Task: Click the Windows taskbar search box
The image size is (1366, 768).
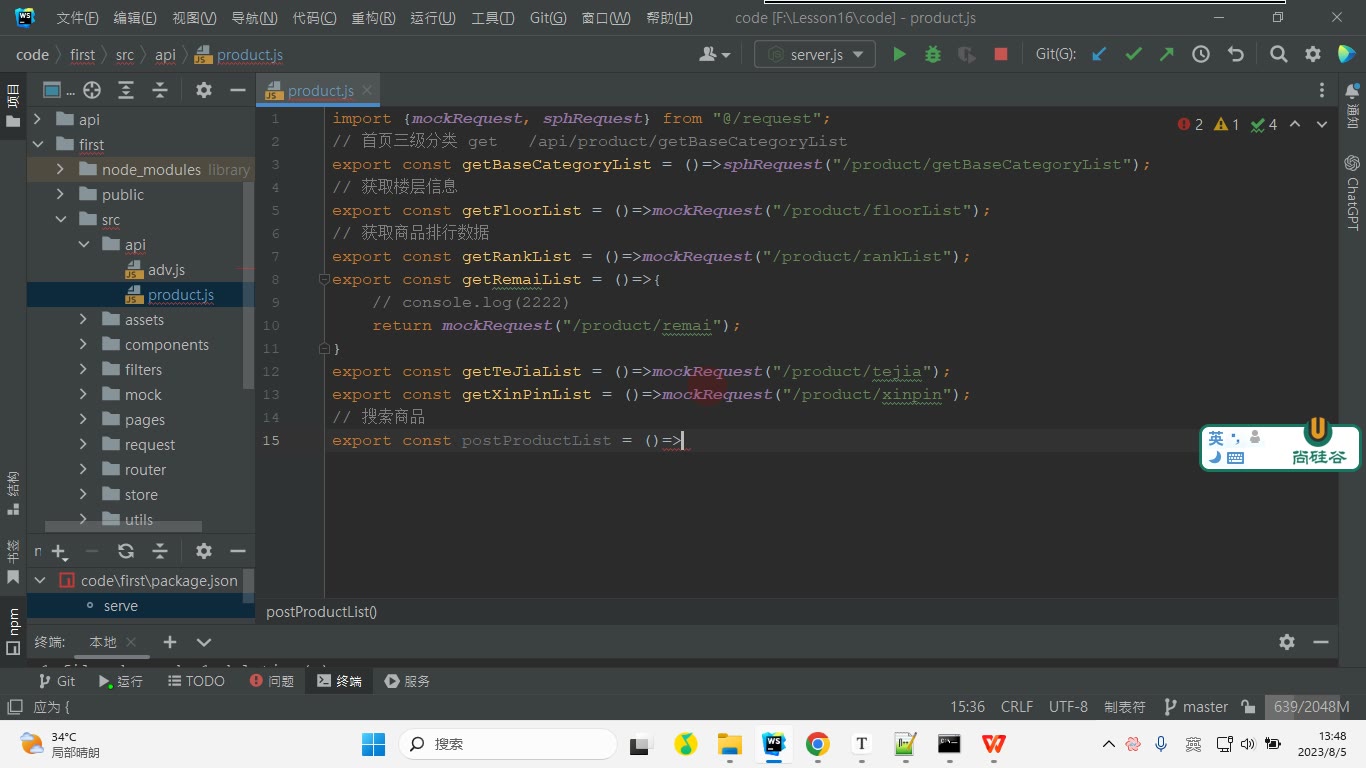Action: [x=508, y=744]
